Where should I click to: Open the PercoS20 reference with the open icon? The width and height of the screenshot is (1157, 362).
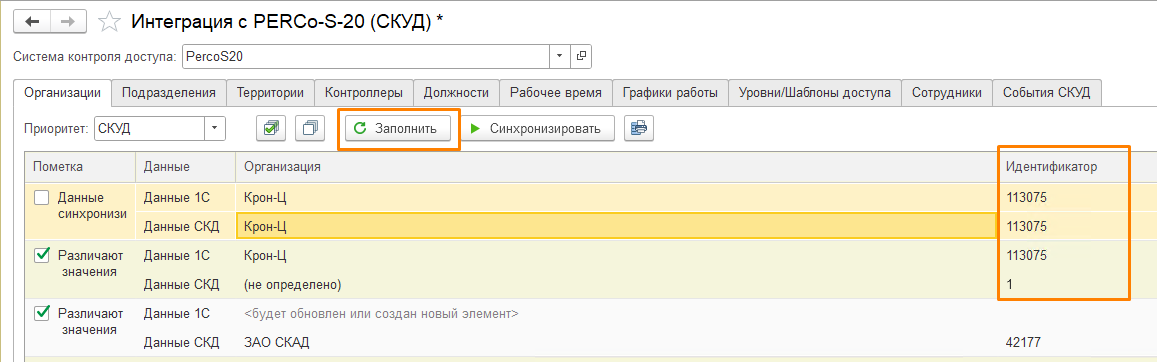click(x=581, y=56)
